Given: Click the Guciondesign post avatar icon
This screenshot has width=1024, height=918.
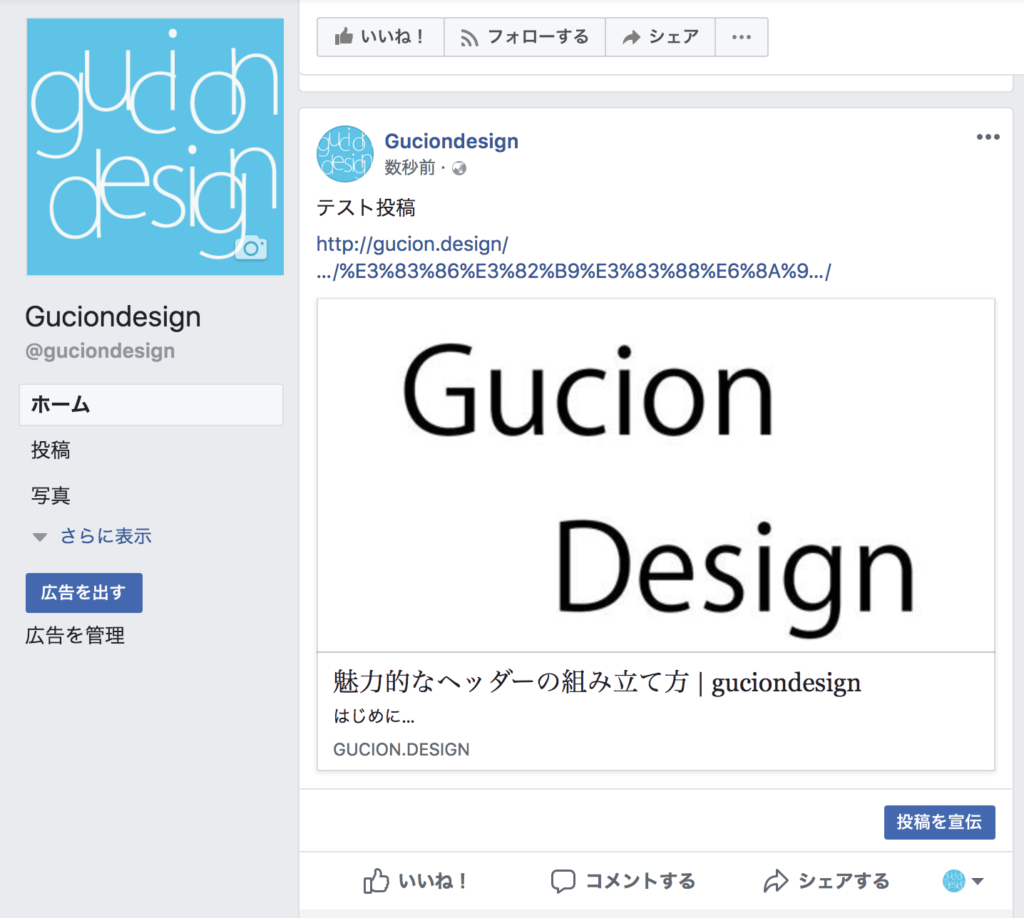Looking at the screenshot, I should pos(345,154).
